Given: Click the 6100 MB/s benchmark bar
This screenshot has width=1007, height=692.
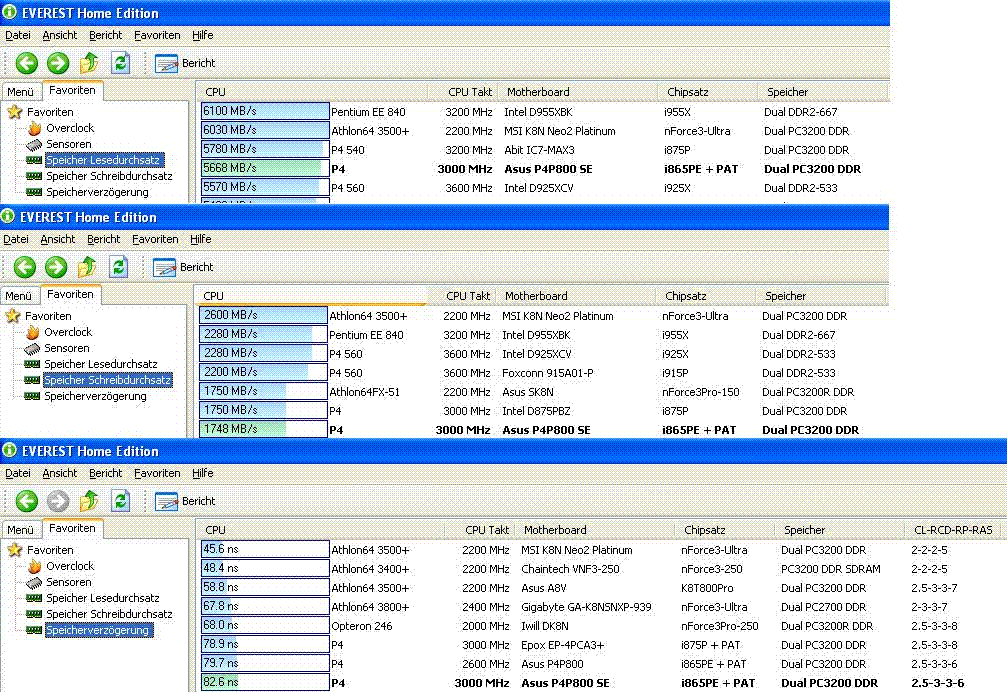Looking at the screenshot, I should [x=265, y=111].
